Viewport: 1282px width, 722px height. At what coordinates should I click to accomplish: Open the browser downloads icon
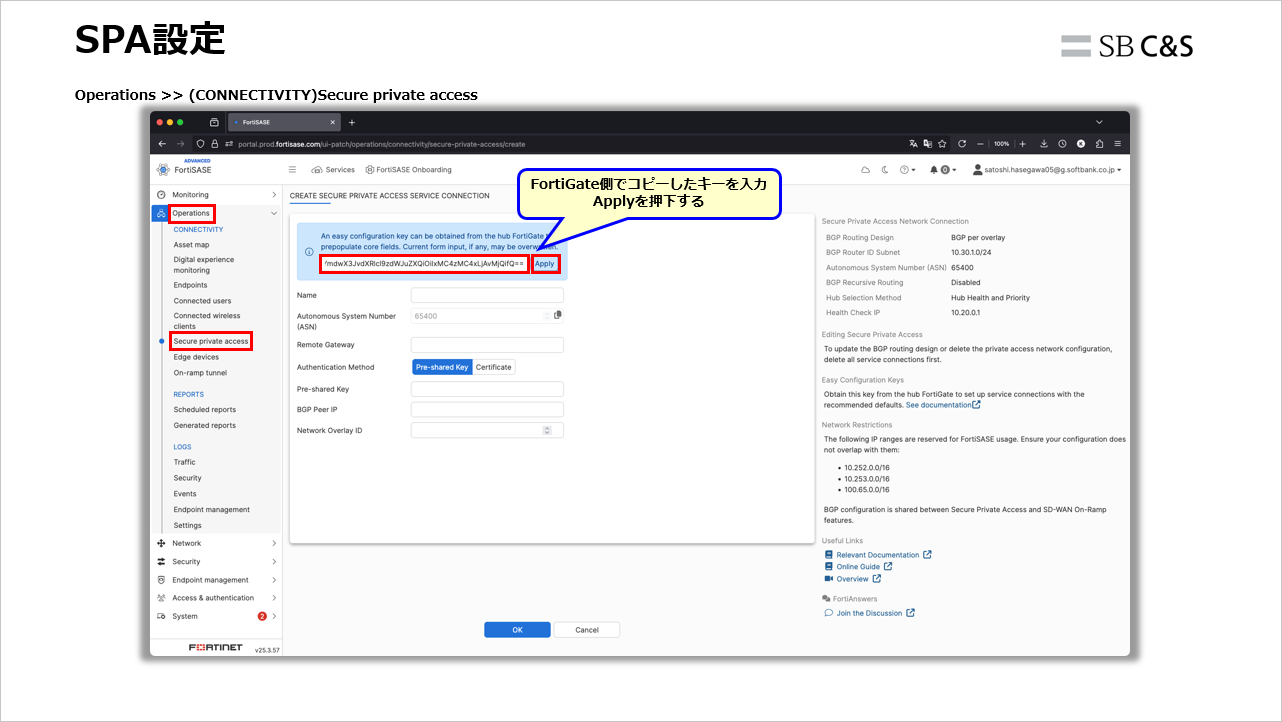coord(1044,144)
